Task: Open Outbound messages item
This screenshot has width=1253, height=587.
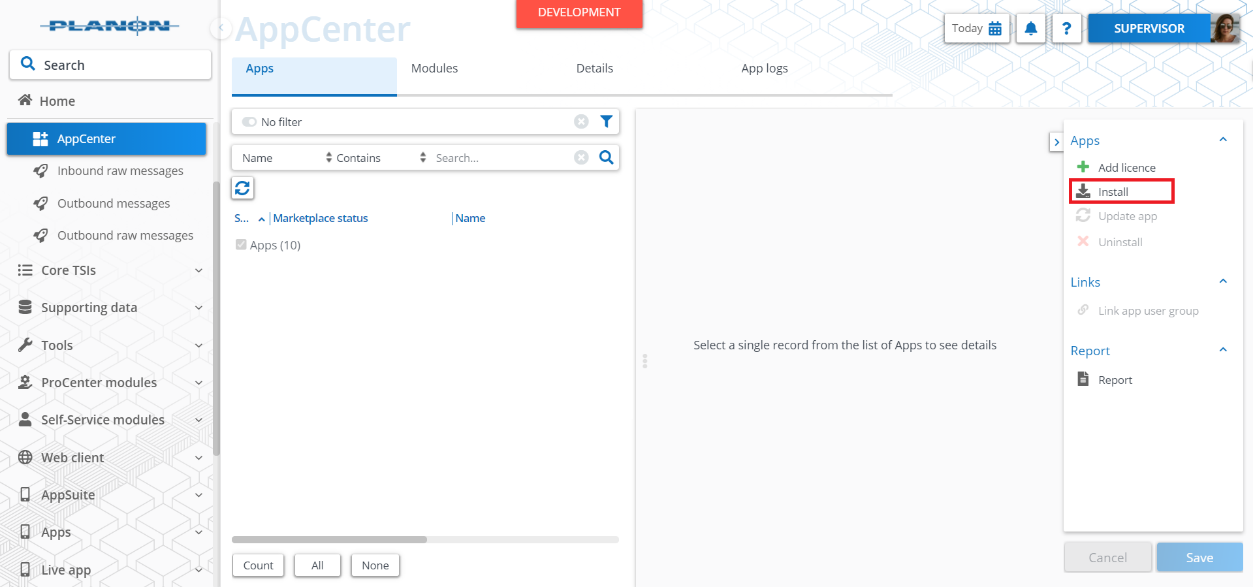Action: click(114, 203)
